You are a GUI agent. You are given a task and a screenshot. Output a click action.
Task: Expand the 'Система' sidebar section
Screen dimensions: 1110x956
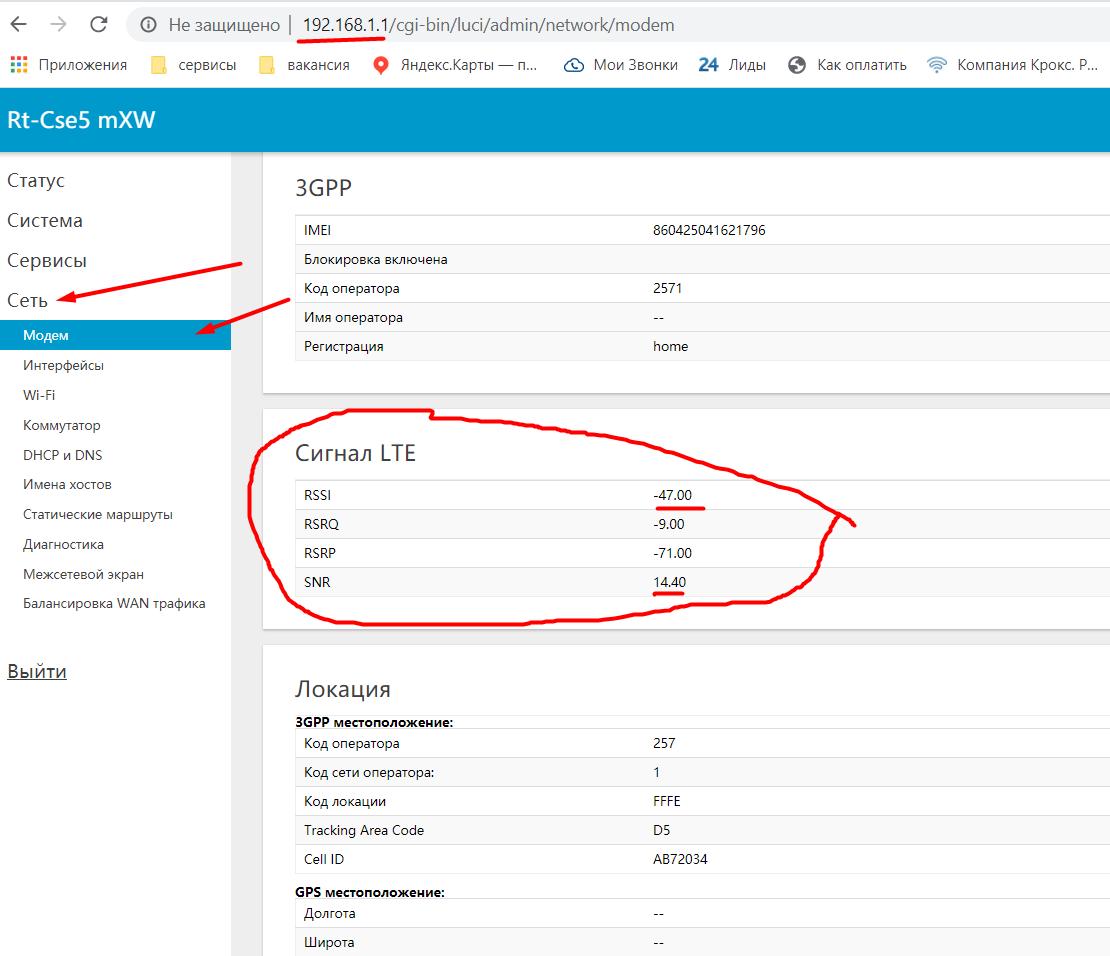pos(45,221)
